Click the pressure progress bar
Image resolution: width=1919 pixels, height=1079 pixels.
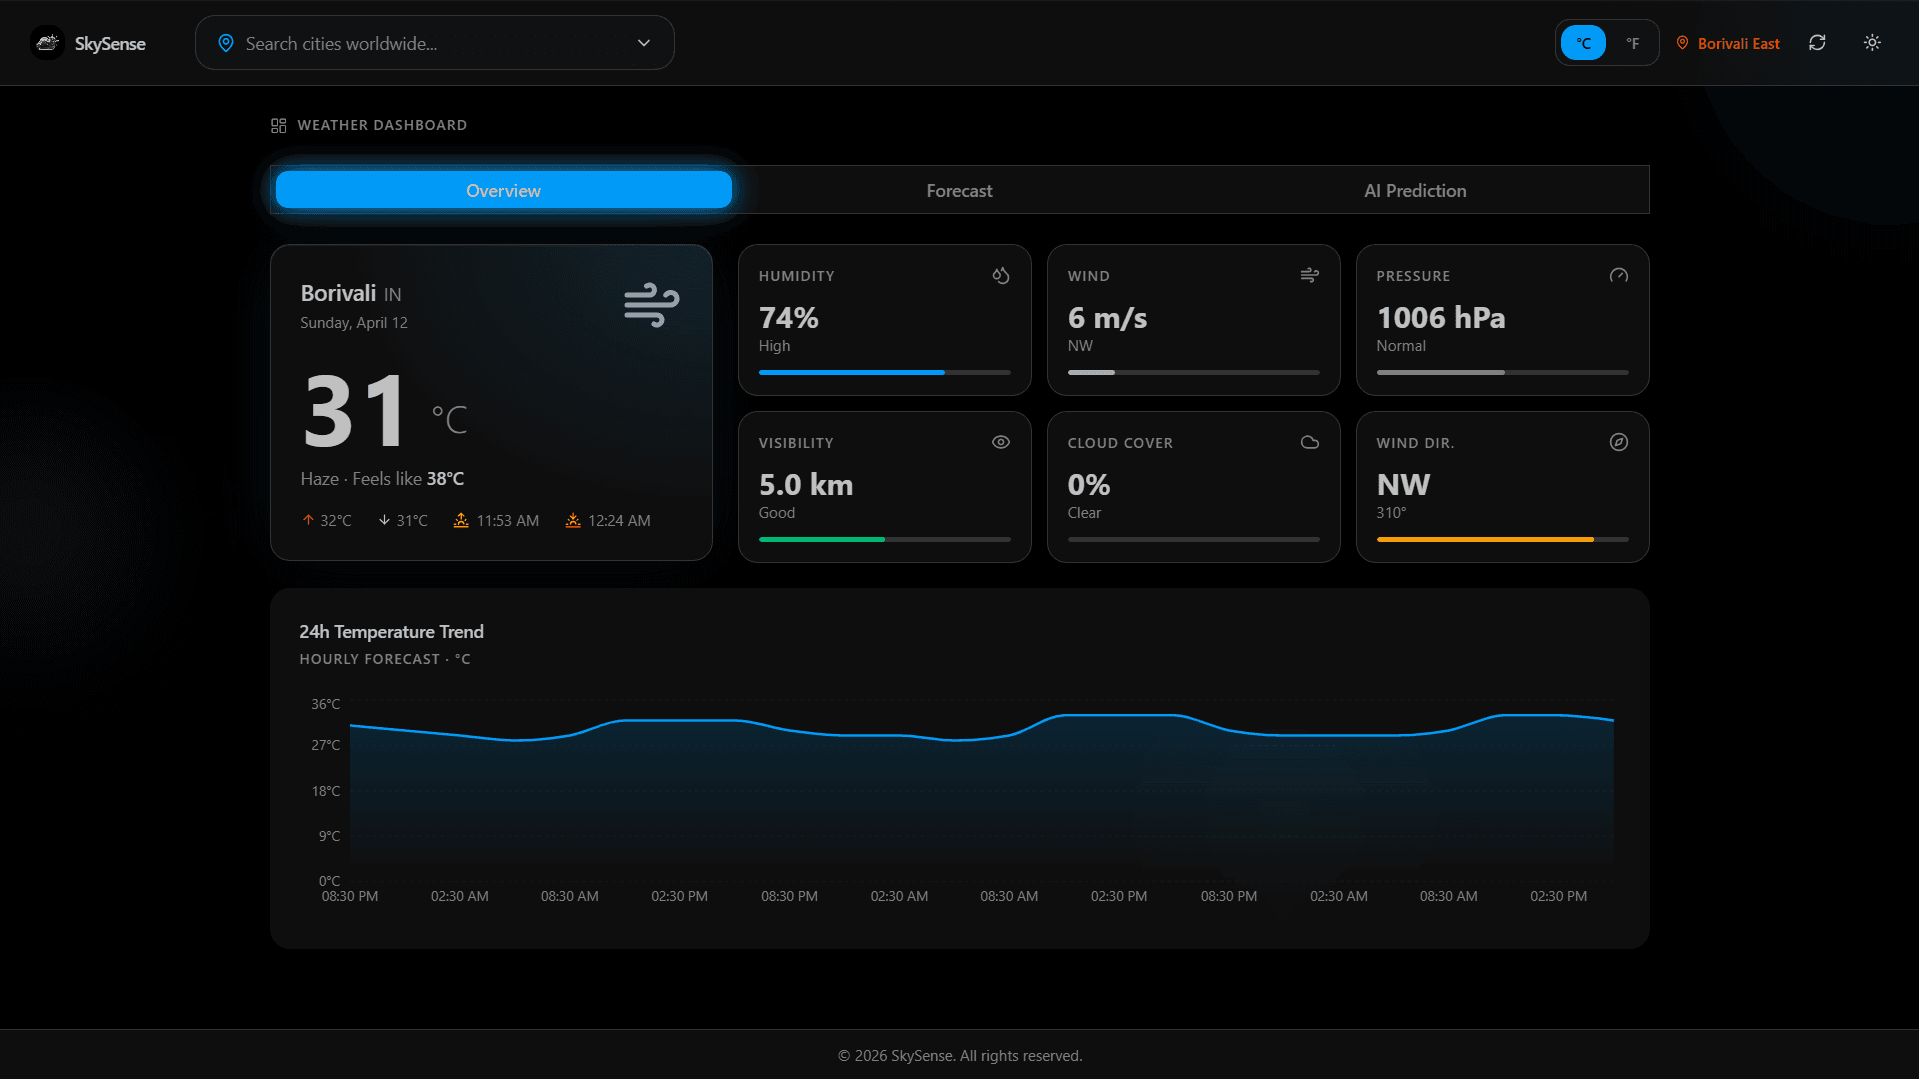coord(1502,373)
